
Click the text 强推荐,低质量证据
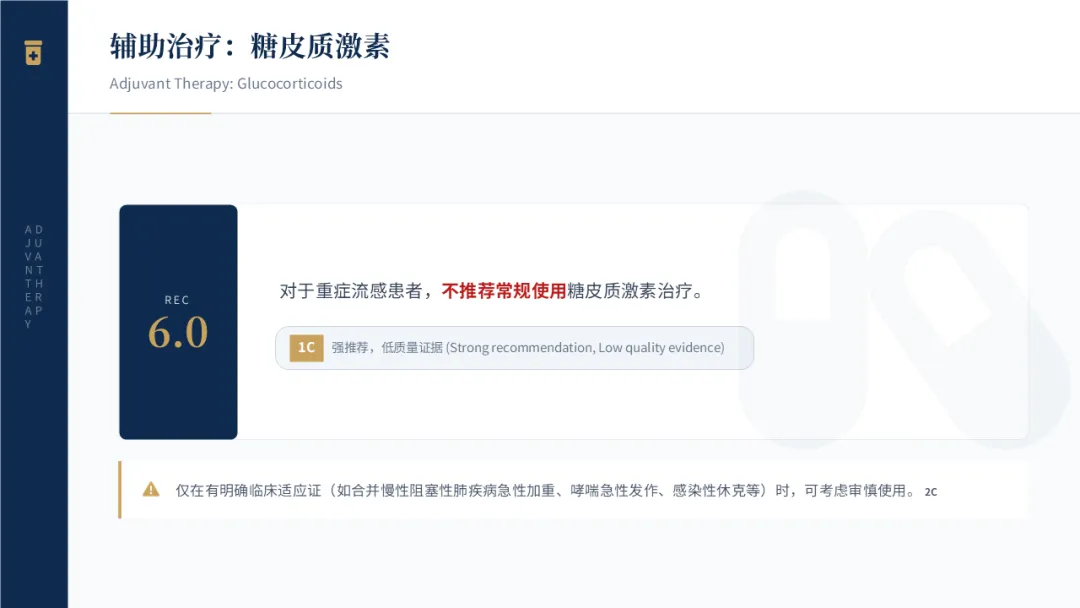387,348
